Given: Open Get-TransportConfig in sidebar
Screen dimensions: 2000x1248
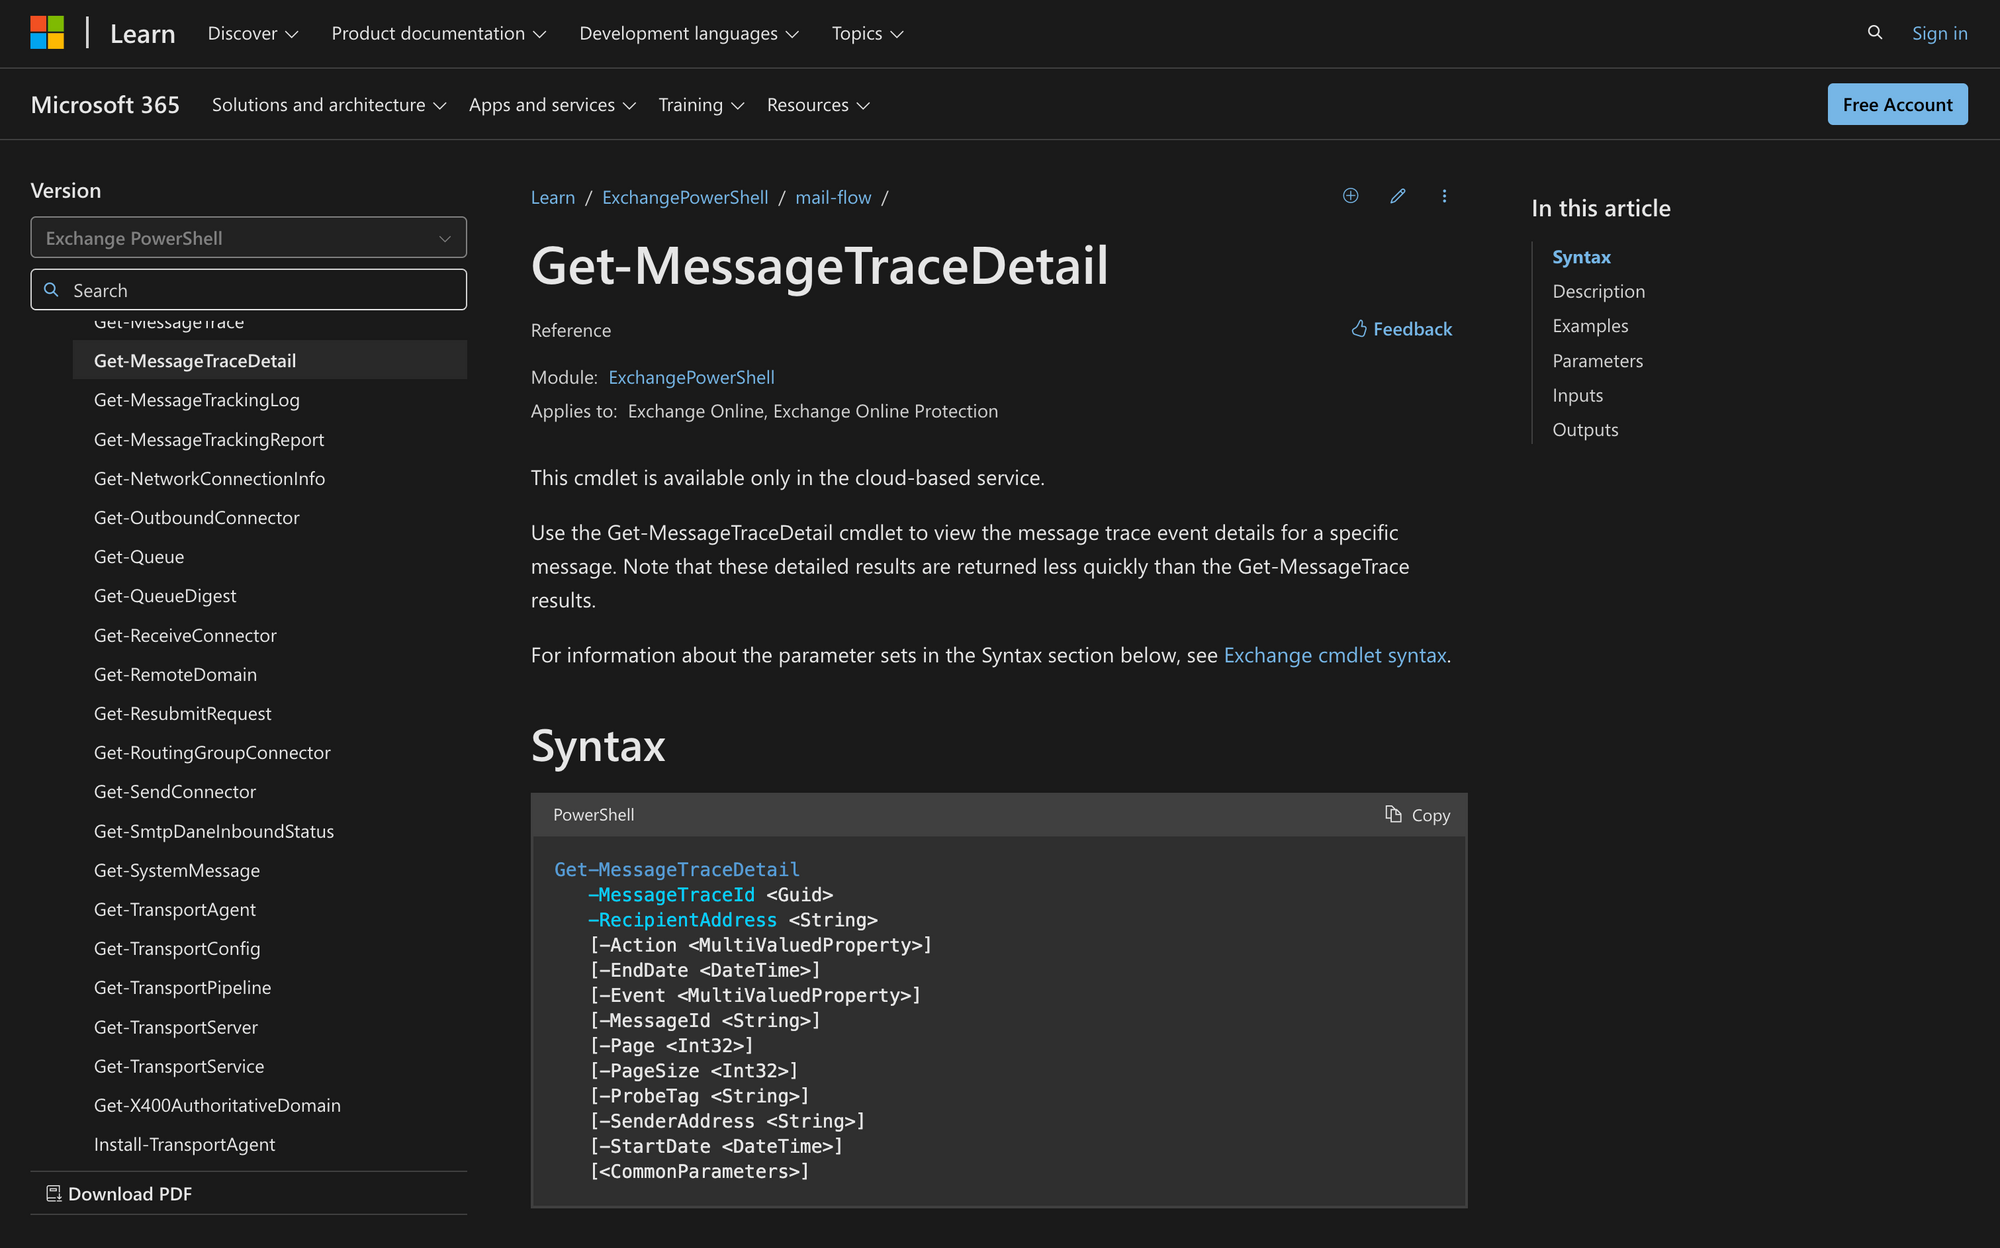Looking at the screenshot, I should [177, 949].
